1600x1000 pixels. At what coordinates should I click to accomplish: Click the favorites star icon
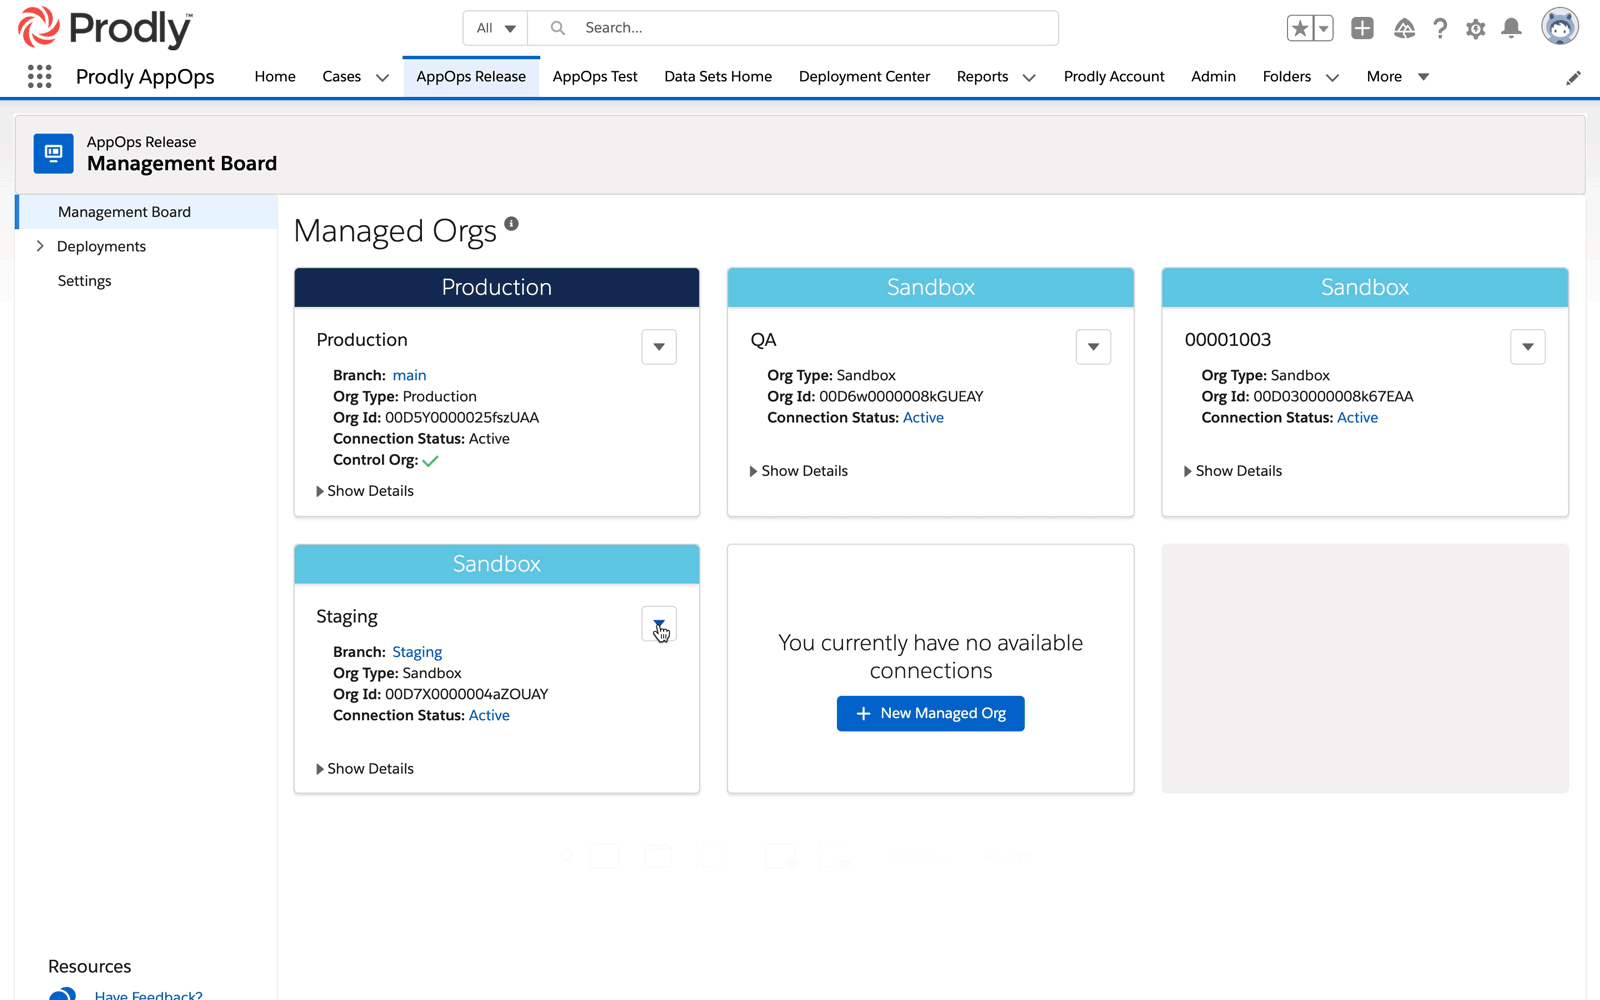pos(1301,28)
